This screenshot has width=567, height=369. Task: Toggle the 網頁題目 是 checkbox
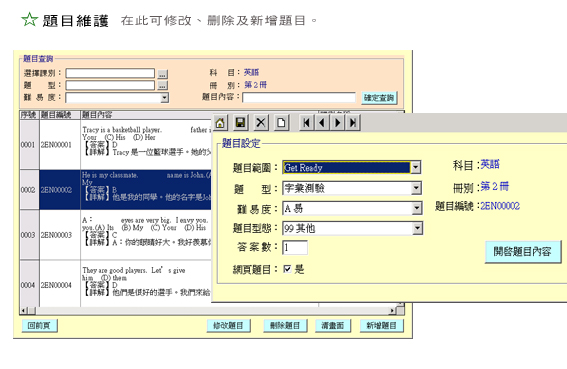[287, 269]
